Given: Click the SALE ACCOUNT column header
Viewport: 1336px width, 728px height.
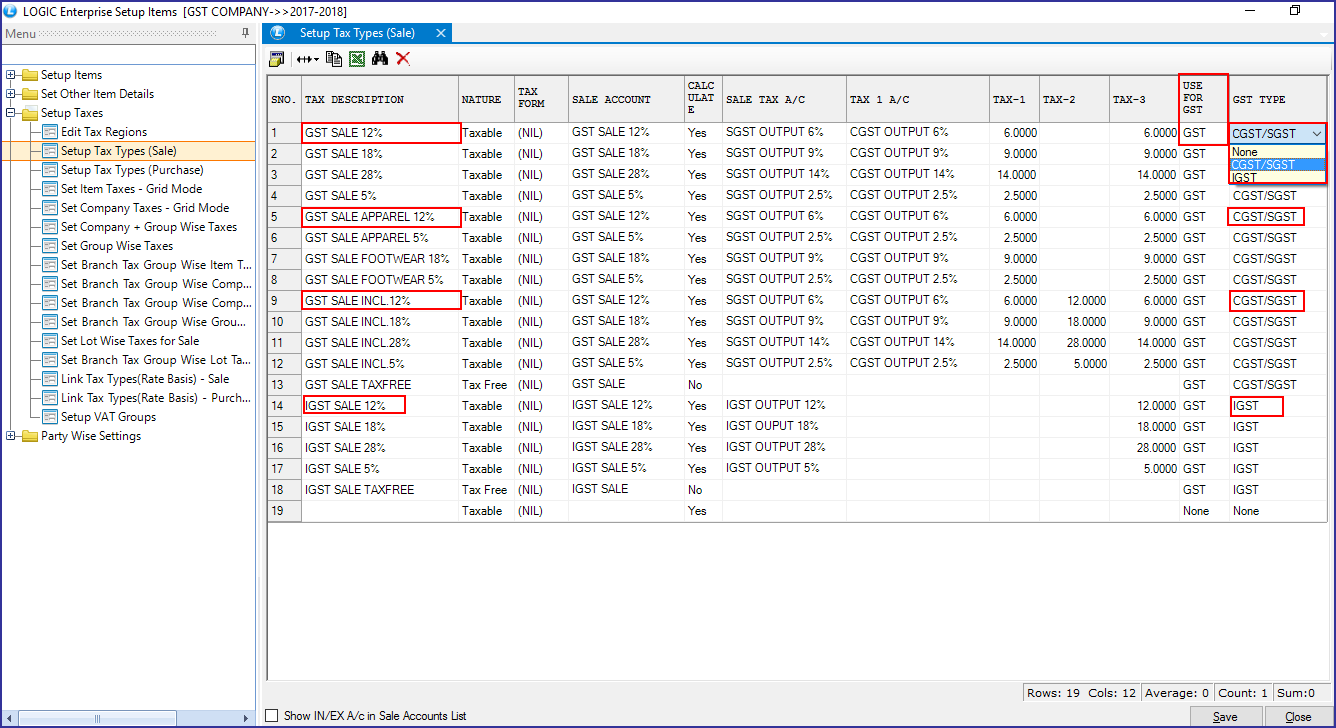Looking at the screenshot, I should coord(626,100).
